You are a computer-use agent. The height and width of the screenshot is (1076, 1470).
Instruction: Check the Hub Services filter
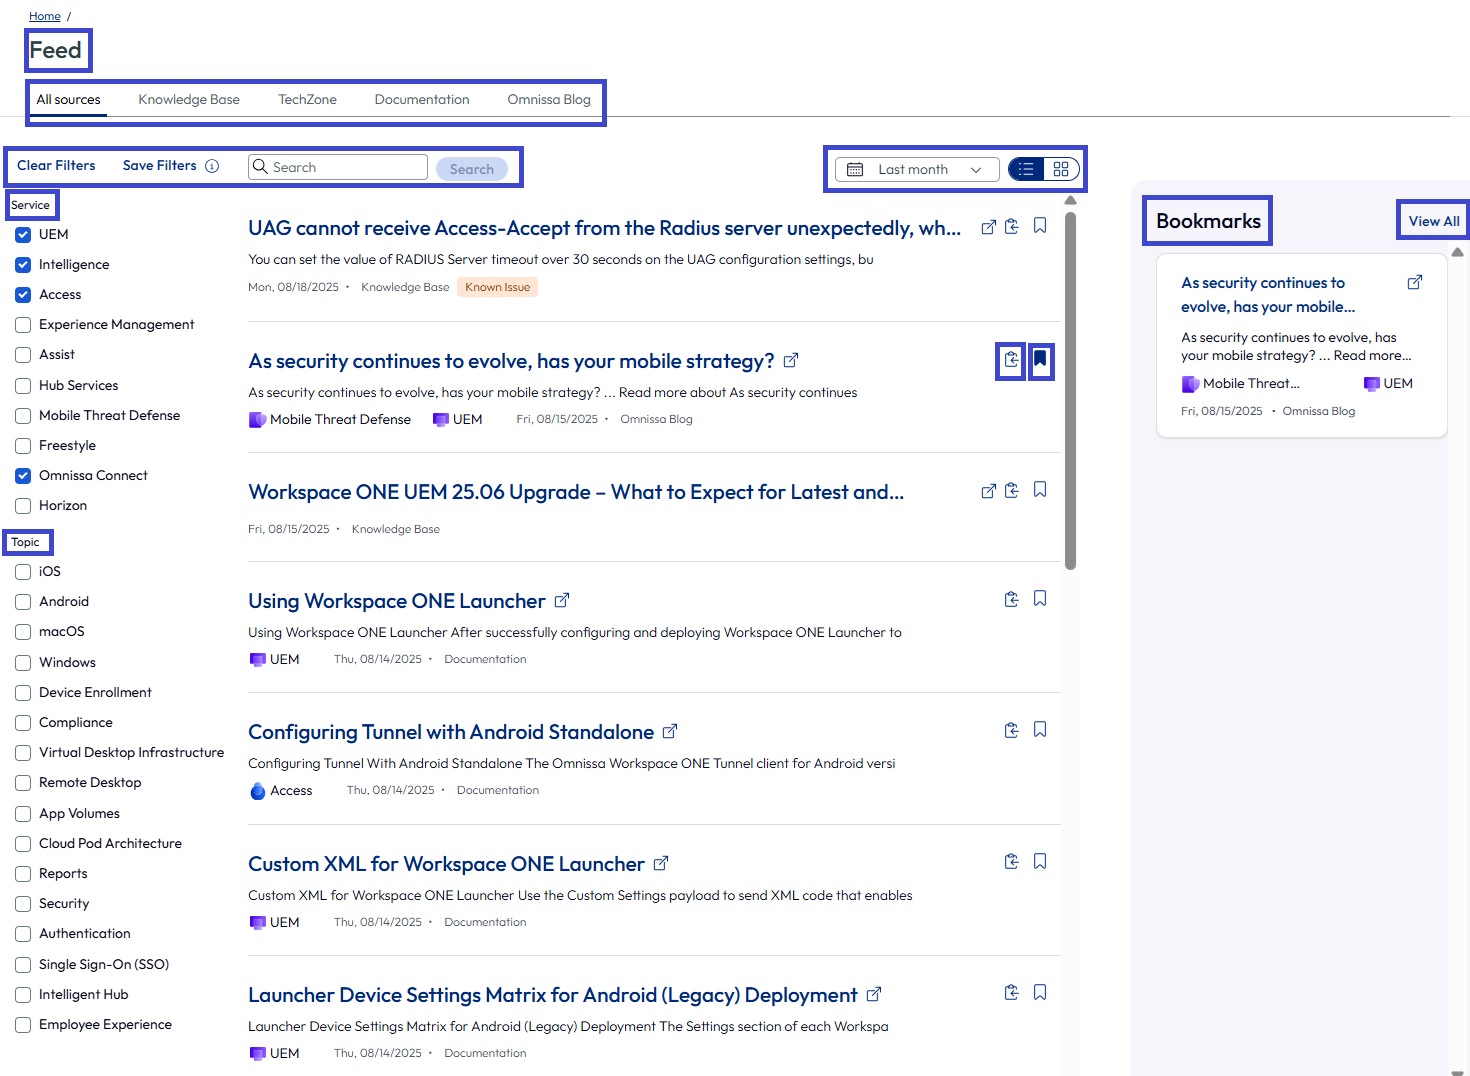(x=23, y=386)
